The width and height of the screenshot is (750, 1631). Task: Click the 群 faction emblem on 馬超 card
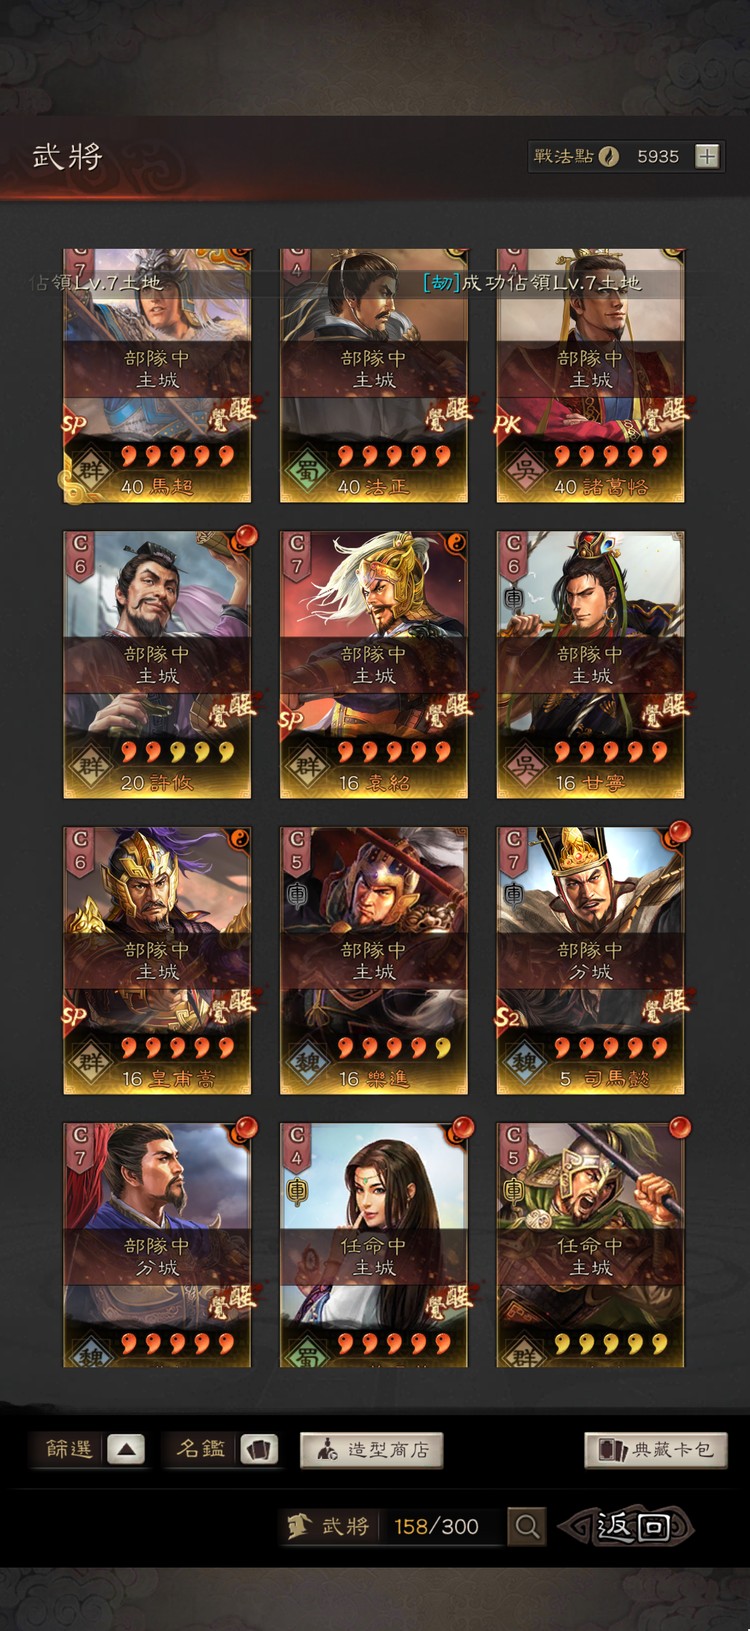92,468
